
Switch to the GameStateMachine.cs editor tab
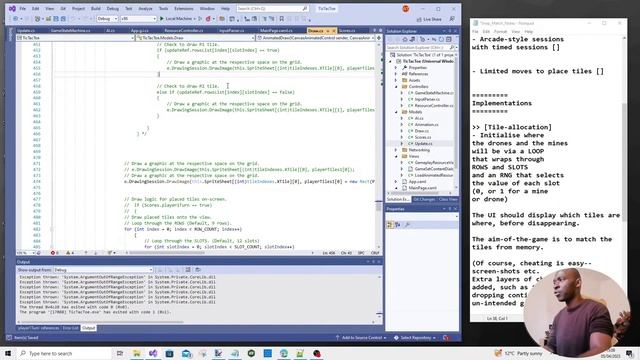click(70, 31)
